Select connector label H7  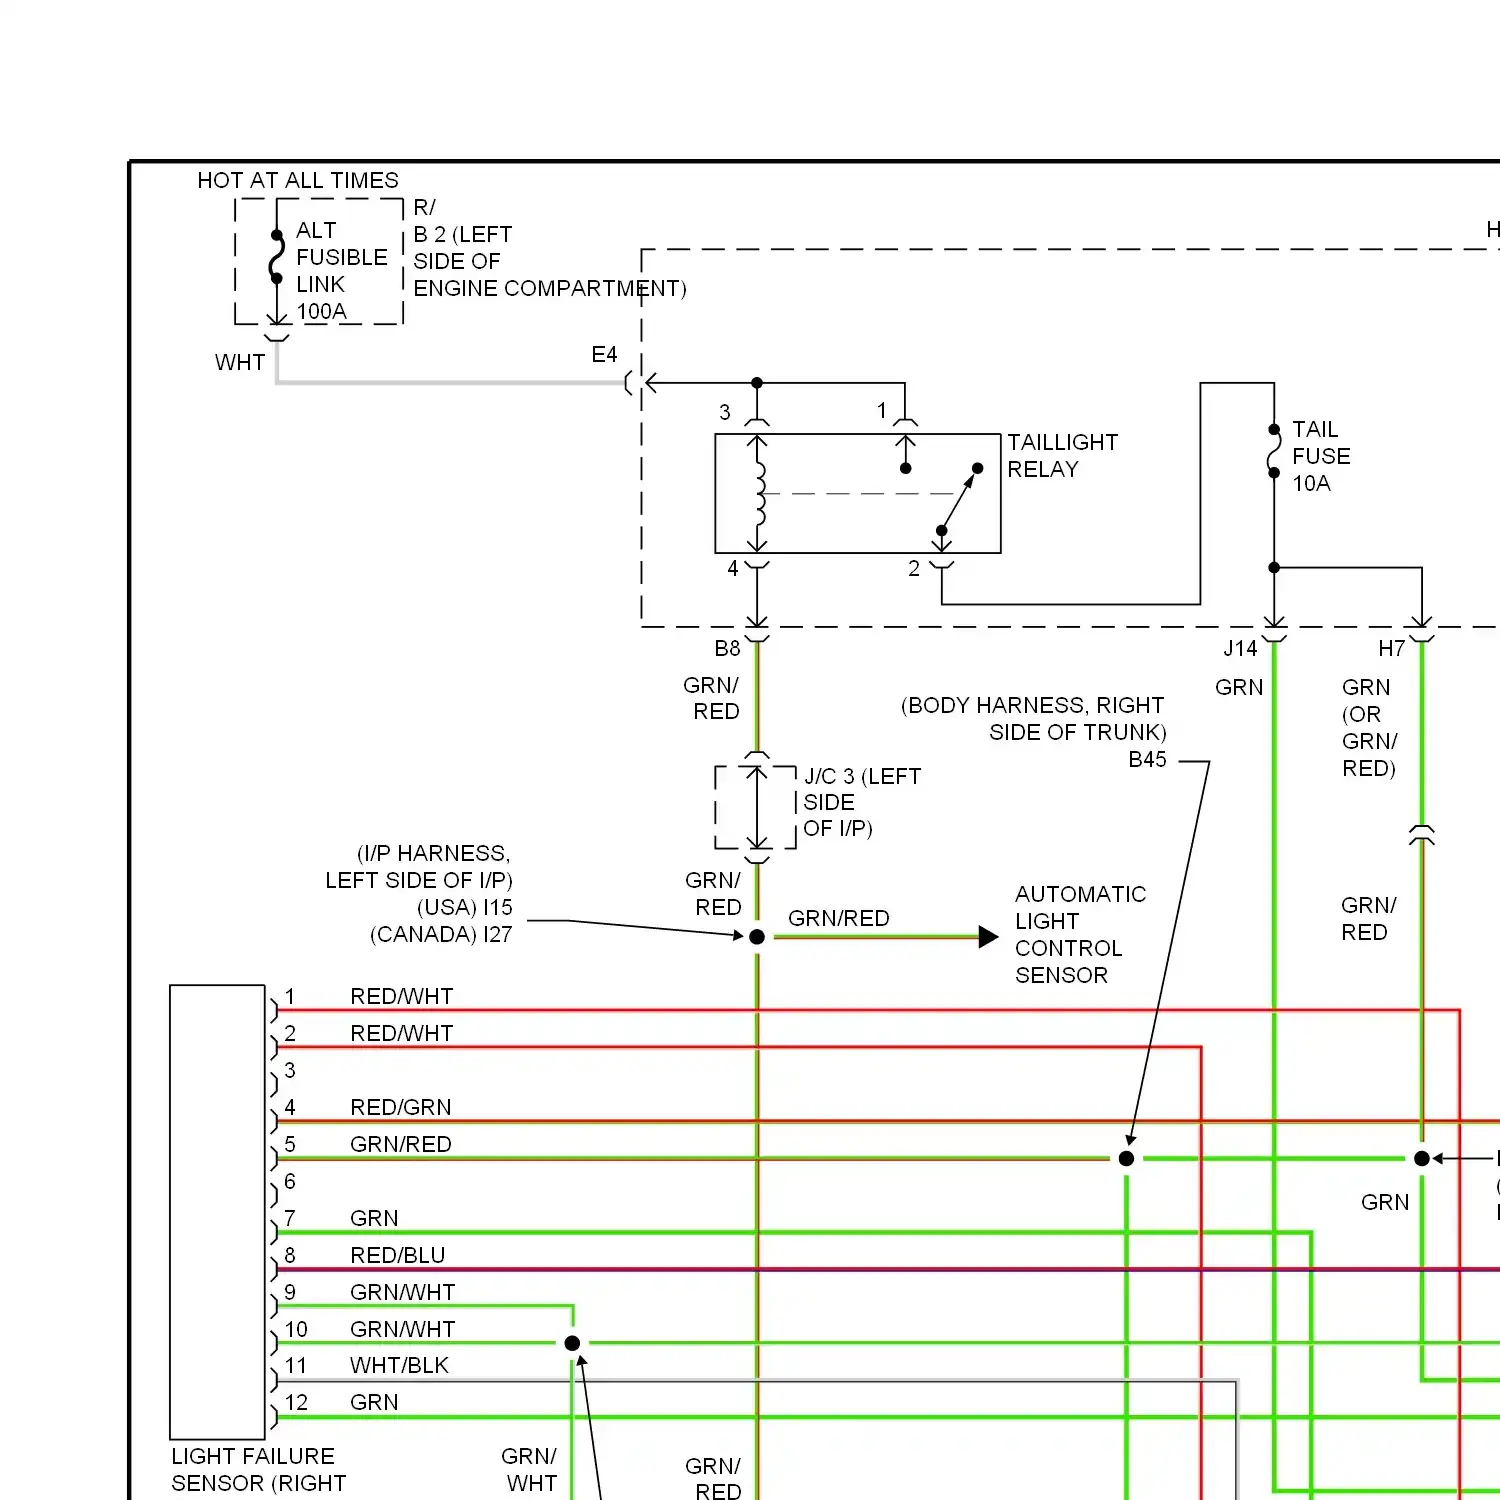(x=1391, y=649)
